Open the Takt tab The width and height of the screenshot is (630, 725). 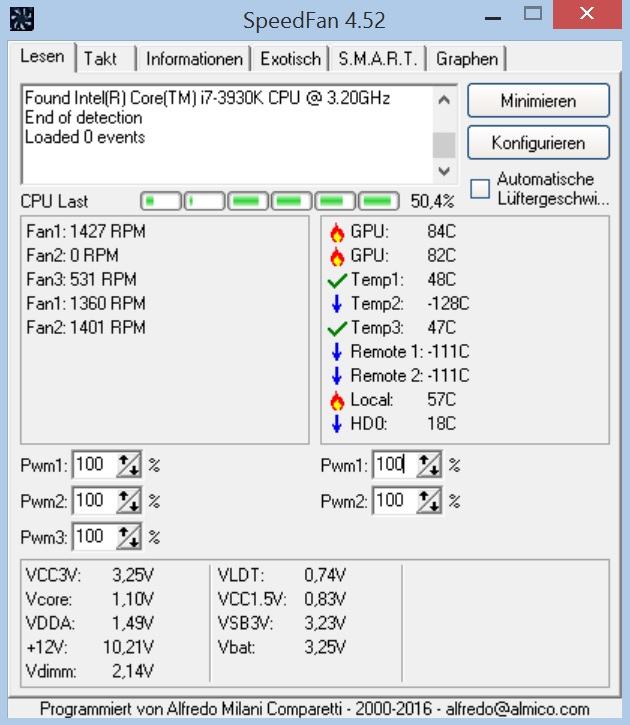106,59
